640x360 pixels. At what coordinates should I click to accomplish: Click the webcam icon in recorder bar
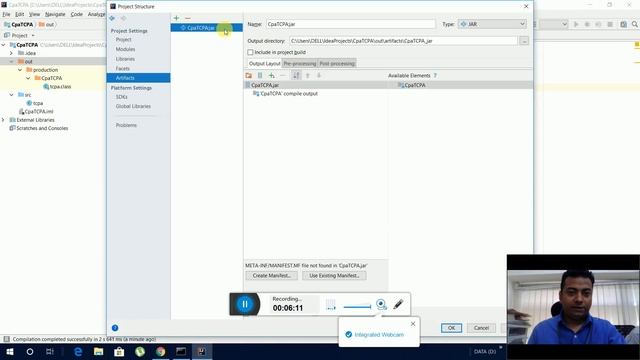pos(381,304)
